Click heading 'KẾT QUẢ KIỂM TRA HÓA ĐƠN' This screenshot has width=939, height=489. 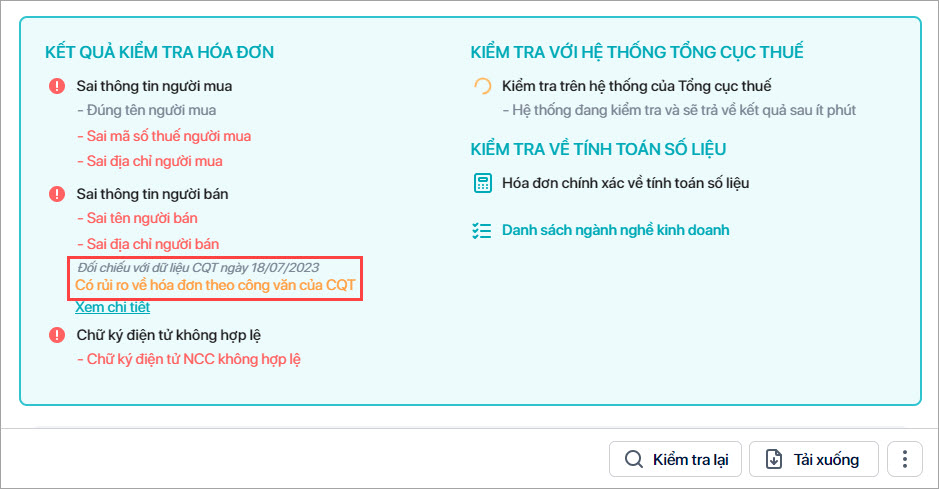pyautogui.click(x=159, y=52)
